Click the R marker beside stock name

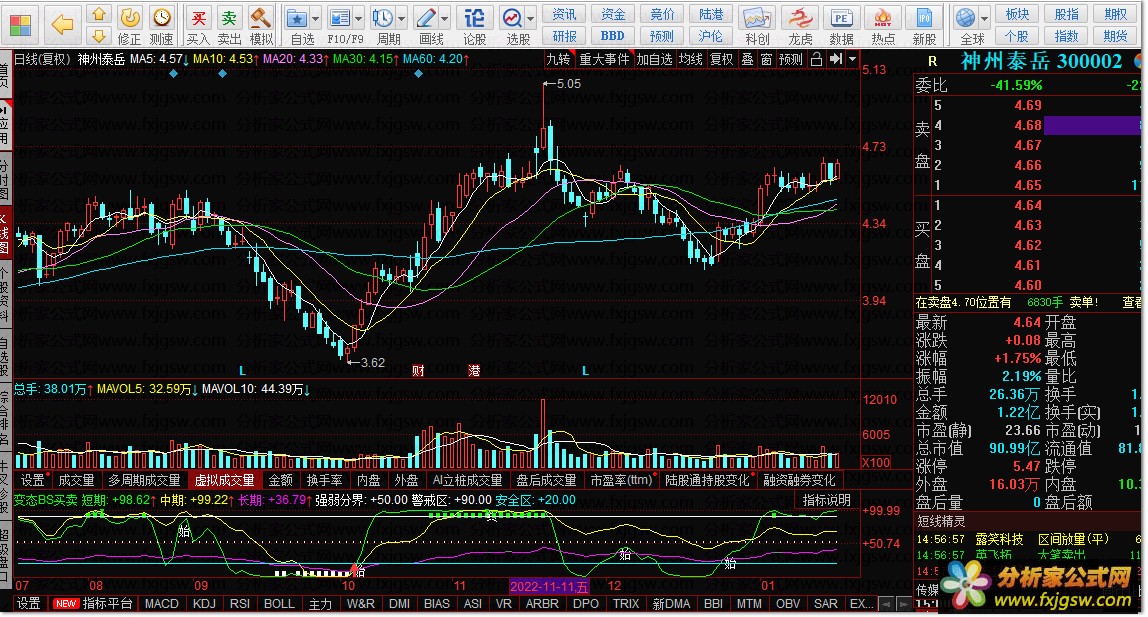[932, 61]
